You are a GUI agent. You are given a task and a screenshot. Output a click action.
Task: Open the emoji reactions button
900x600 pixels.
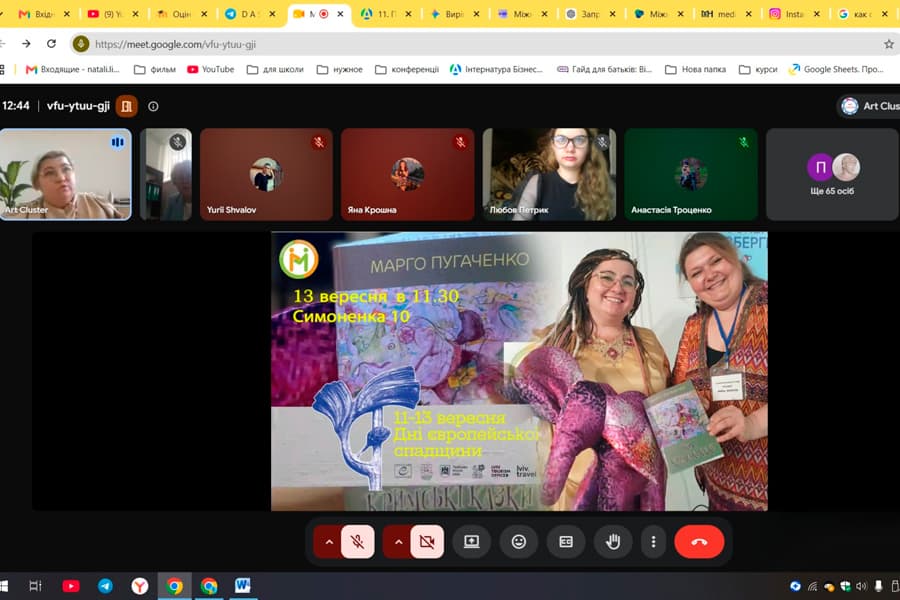click(519, 541)
